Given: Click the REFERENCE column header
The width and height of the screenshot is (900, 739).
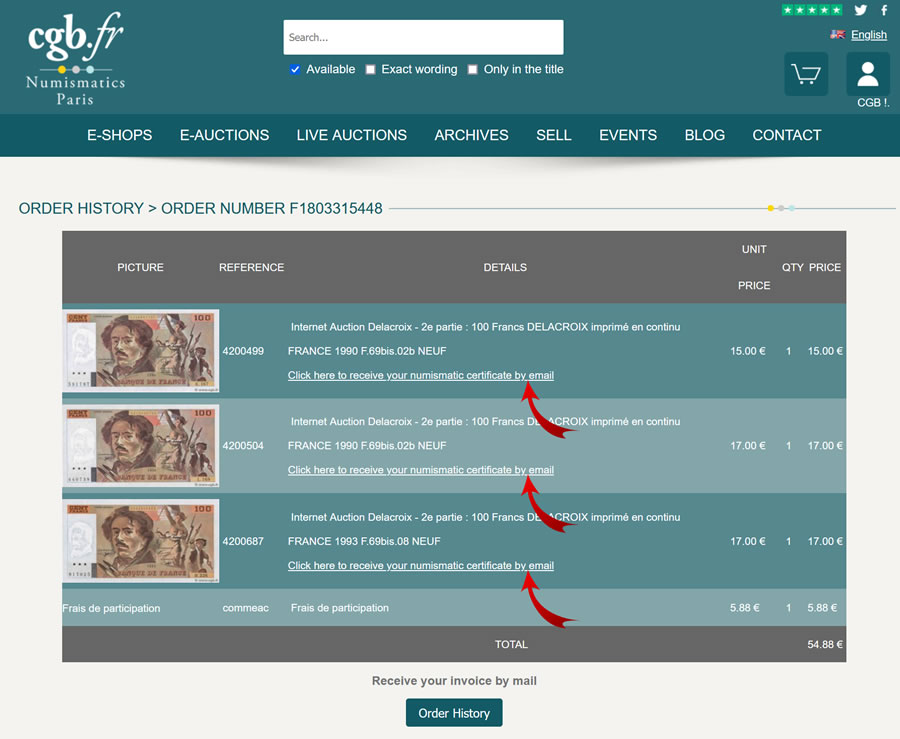Looking at the screenshot, I should coord(251,267).
